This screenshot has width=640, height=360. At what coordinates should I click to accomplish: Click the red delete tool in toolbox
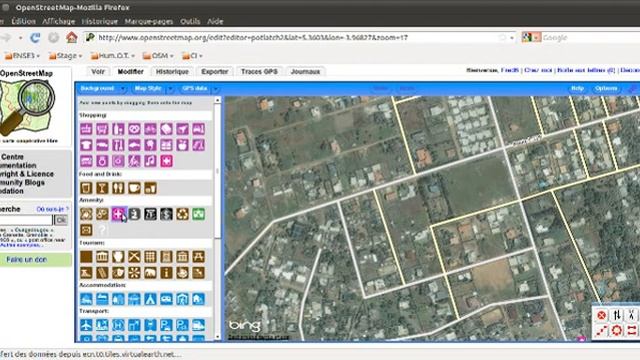point(601,315)
